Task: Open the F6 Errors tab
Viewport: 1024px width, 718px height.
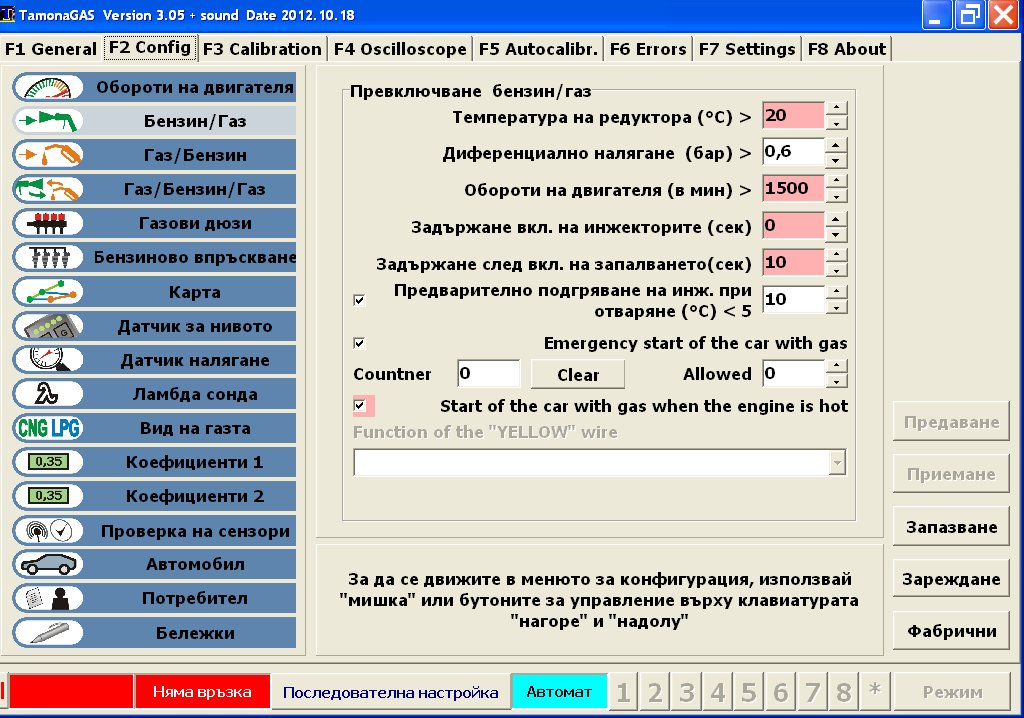Action: [647, 48]
